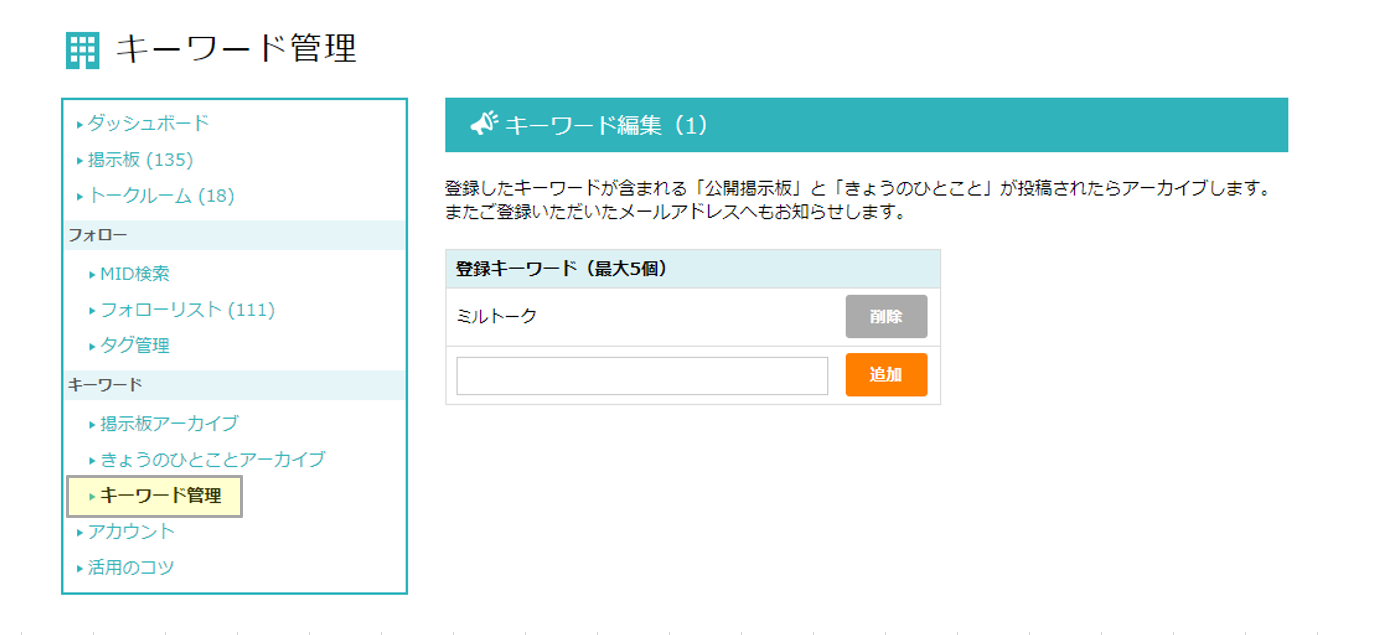This screenshot has width=1387, height=635.
Task: Click the megaphone icon in the キーワード編集 header
Action: click(x=484, y=124)
